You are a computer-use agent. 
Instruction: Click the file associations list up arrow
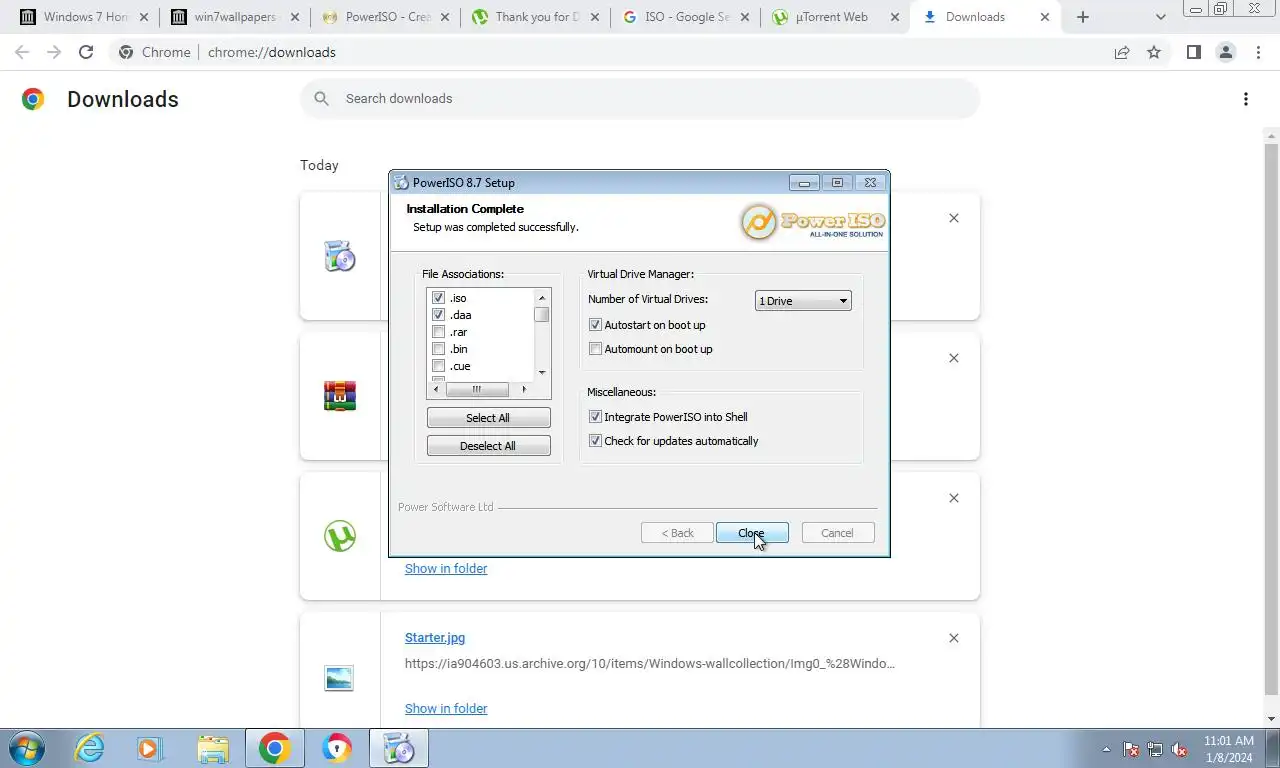click(x=542, y=298)
